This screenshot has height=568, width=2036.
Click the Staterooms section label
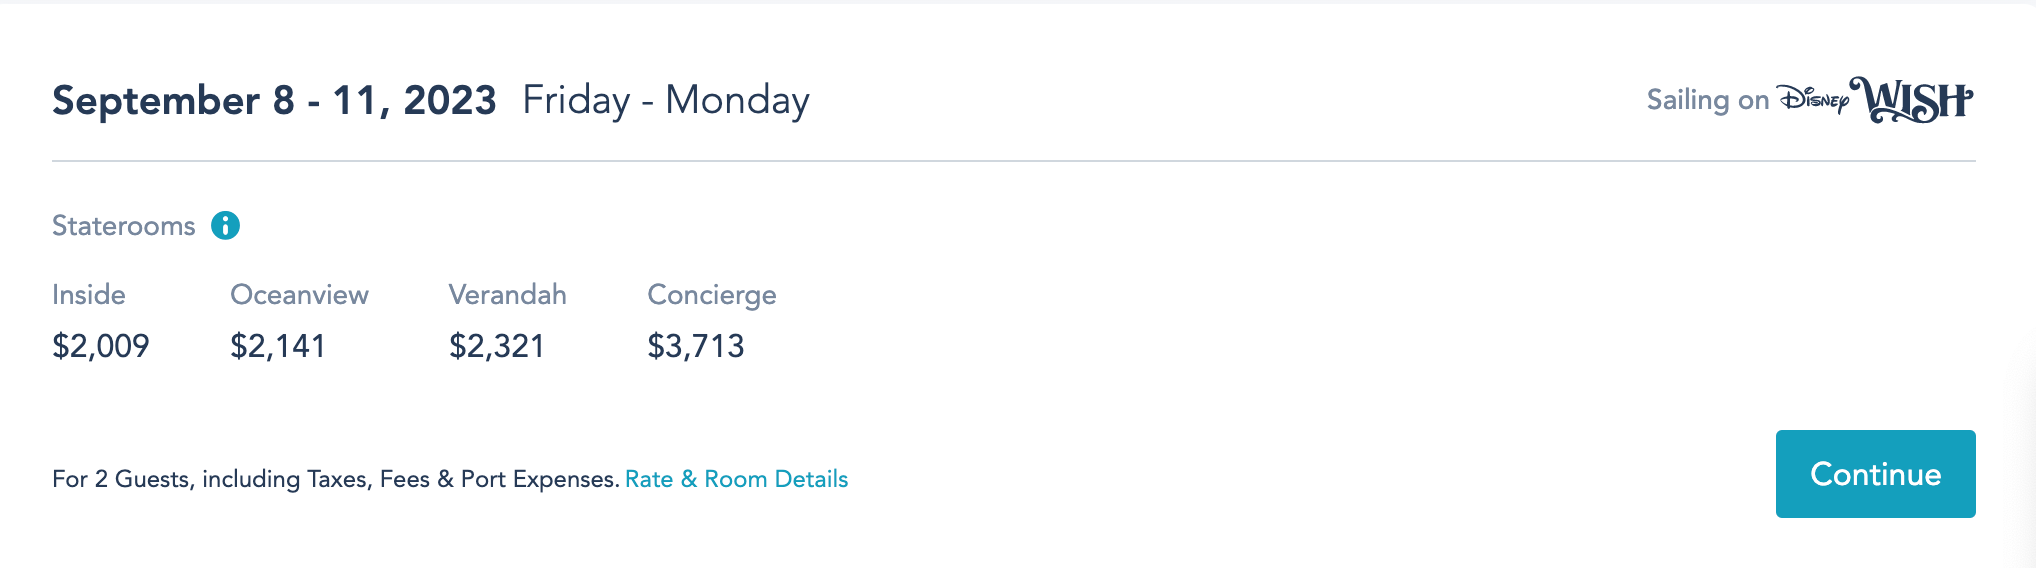coord(124,226)
